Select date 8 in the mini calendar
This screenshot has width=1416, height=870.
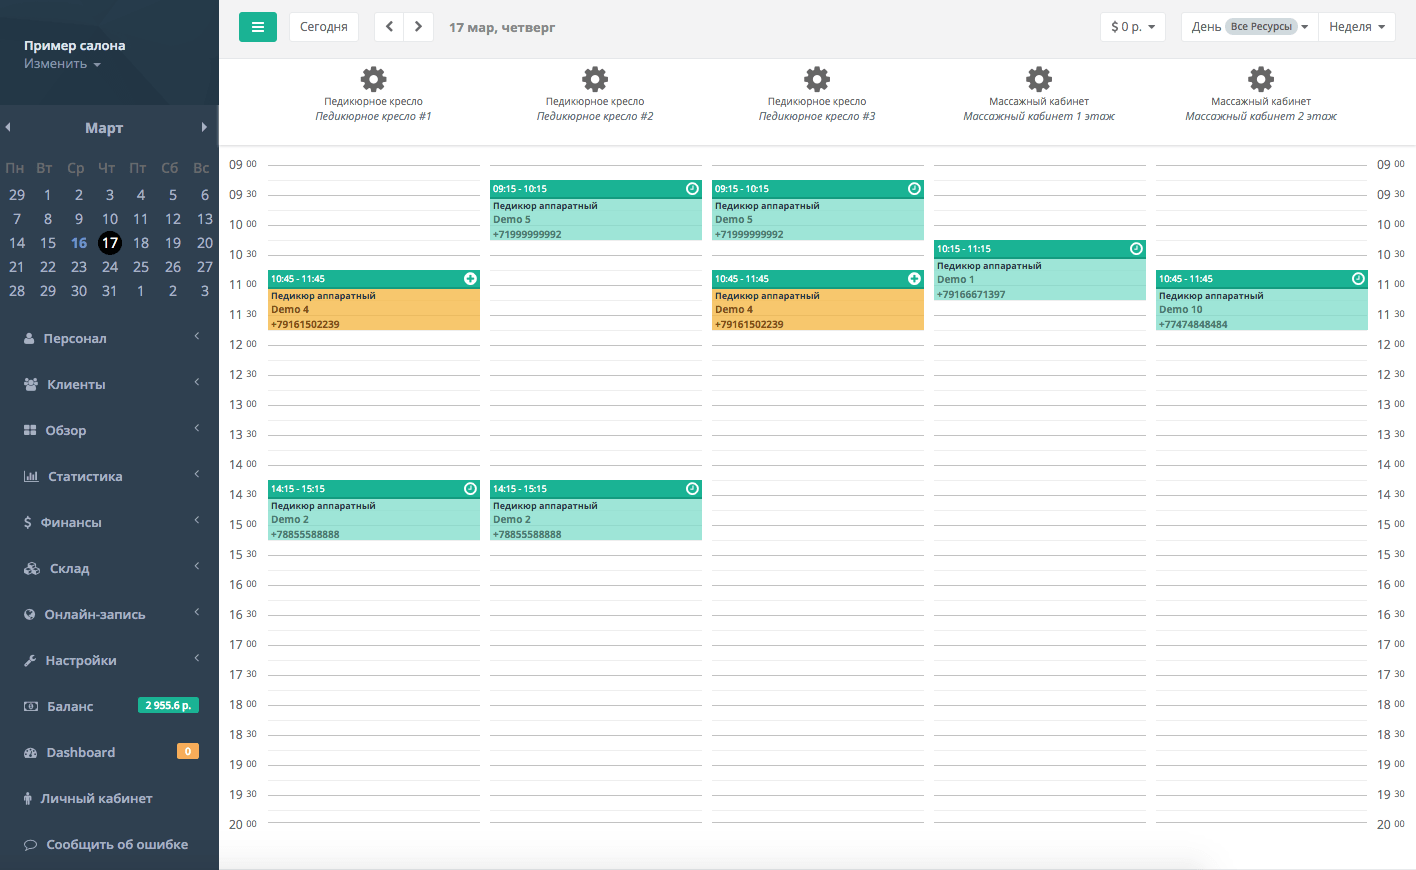point(48,219)
